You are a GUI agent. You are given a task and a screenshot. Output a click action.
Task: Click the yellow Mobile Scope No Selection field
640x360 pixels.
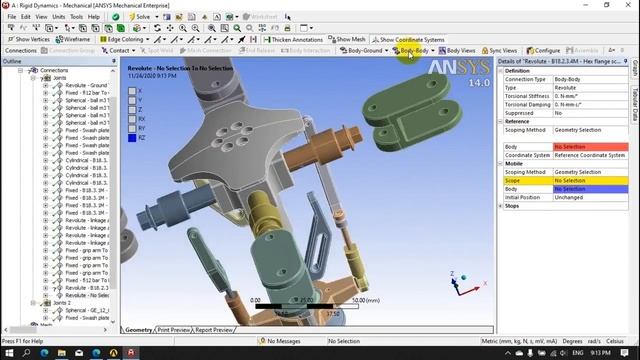(x=590, y=180)
